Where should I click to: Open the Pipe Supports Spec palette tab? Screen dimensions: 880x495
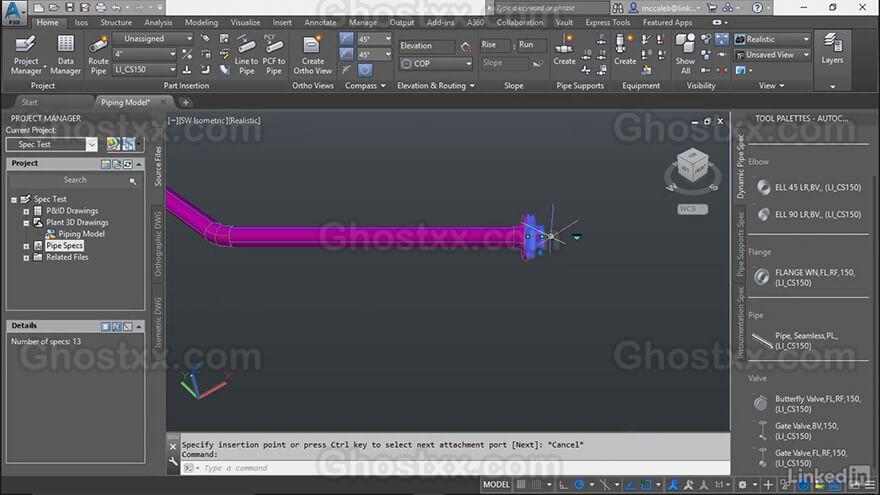point(740,244)
